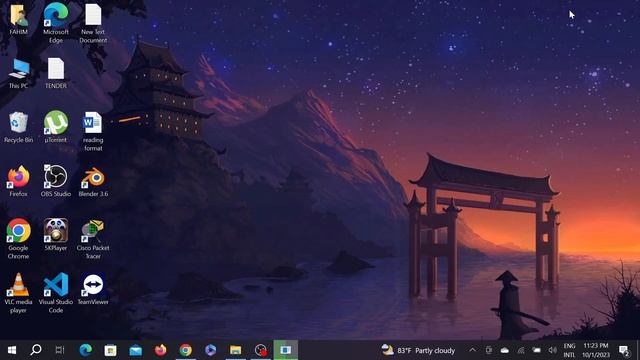Open the notification Action Center
This screenshot has height=360, width=640.
(624, 350)
